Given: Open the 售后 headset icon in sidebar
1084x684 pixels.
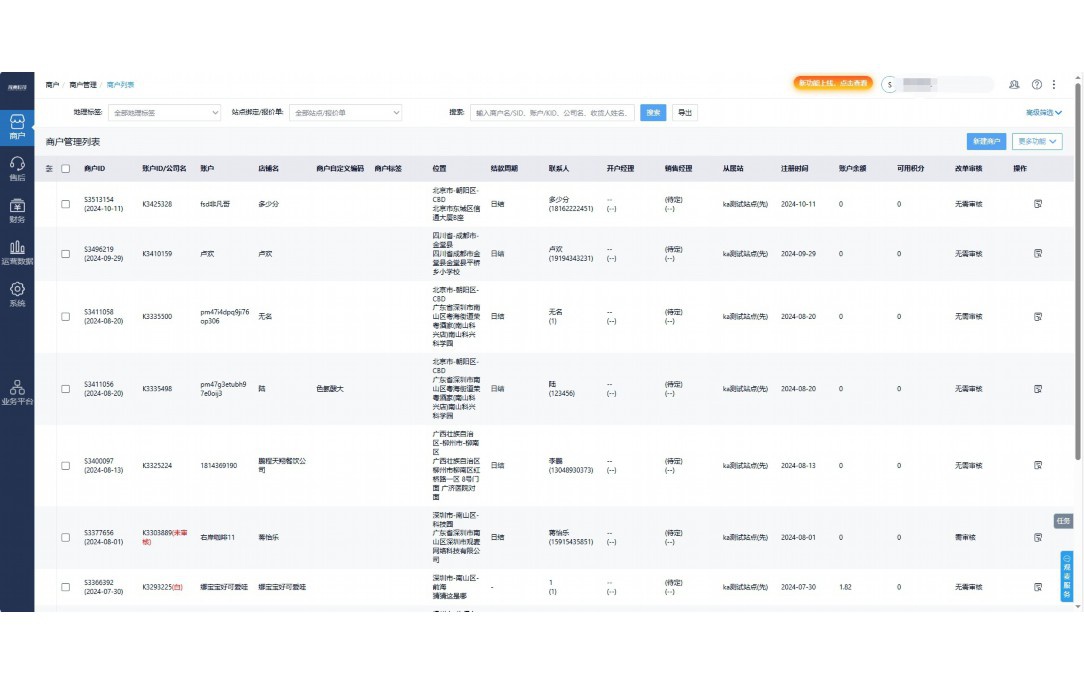Looking at the screenshot, I should pyautogui.click(x=17, y=167).
